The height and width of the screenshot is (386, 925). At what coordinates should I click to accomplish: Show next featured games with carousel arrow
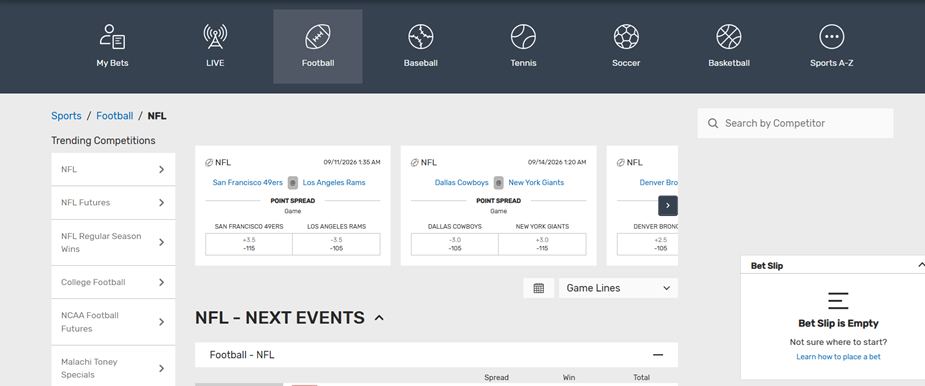click(668, 205)
